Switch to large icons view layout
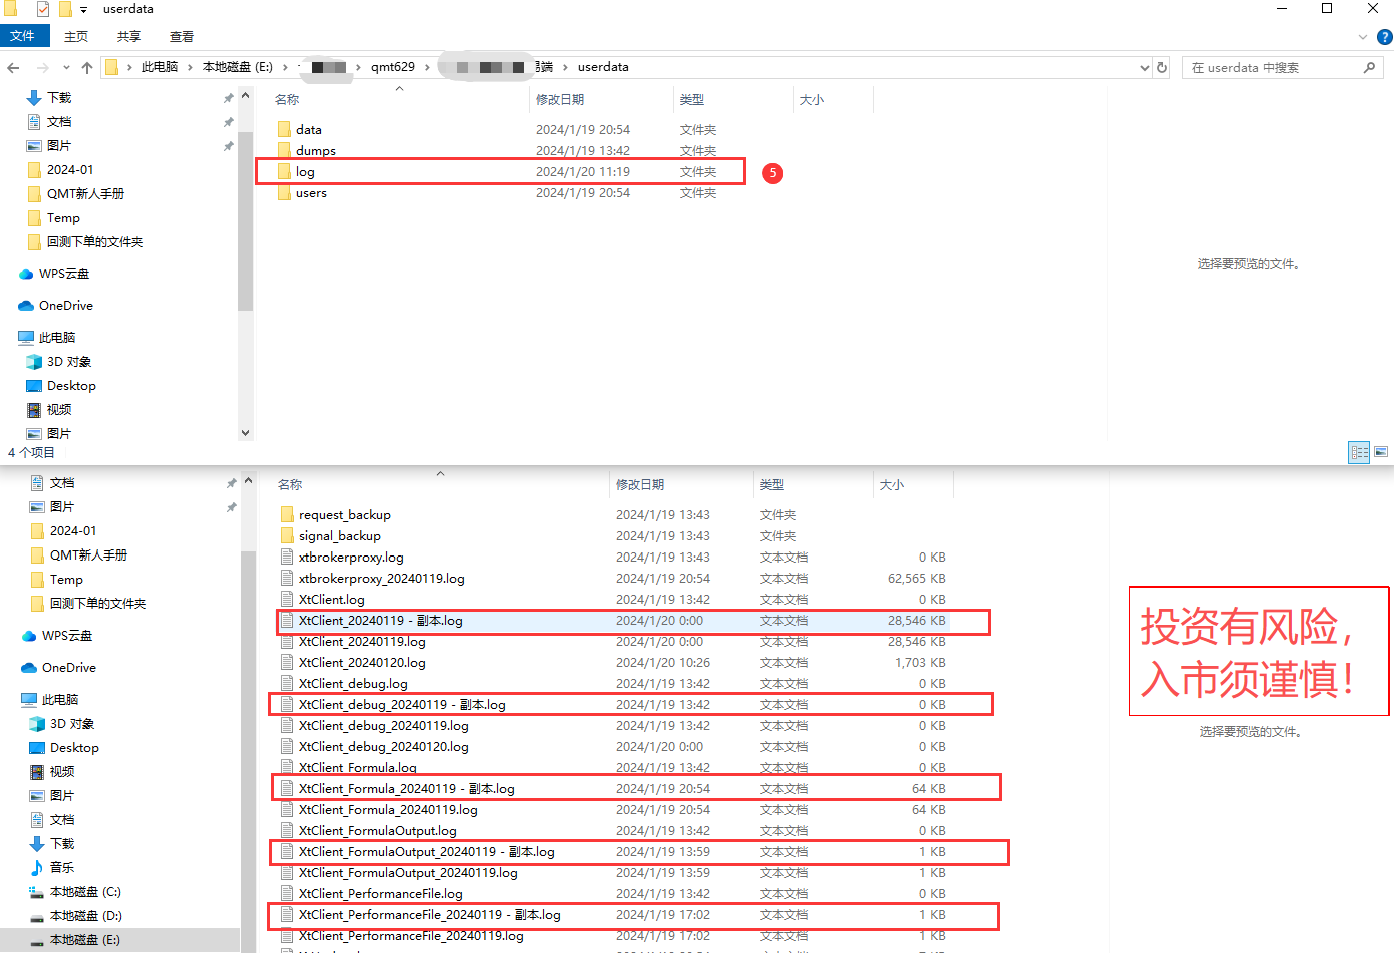Viewport: 1394px width, 957px height. click(x=1381, y=452)
